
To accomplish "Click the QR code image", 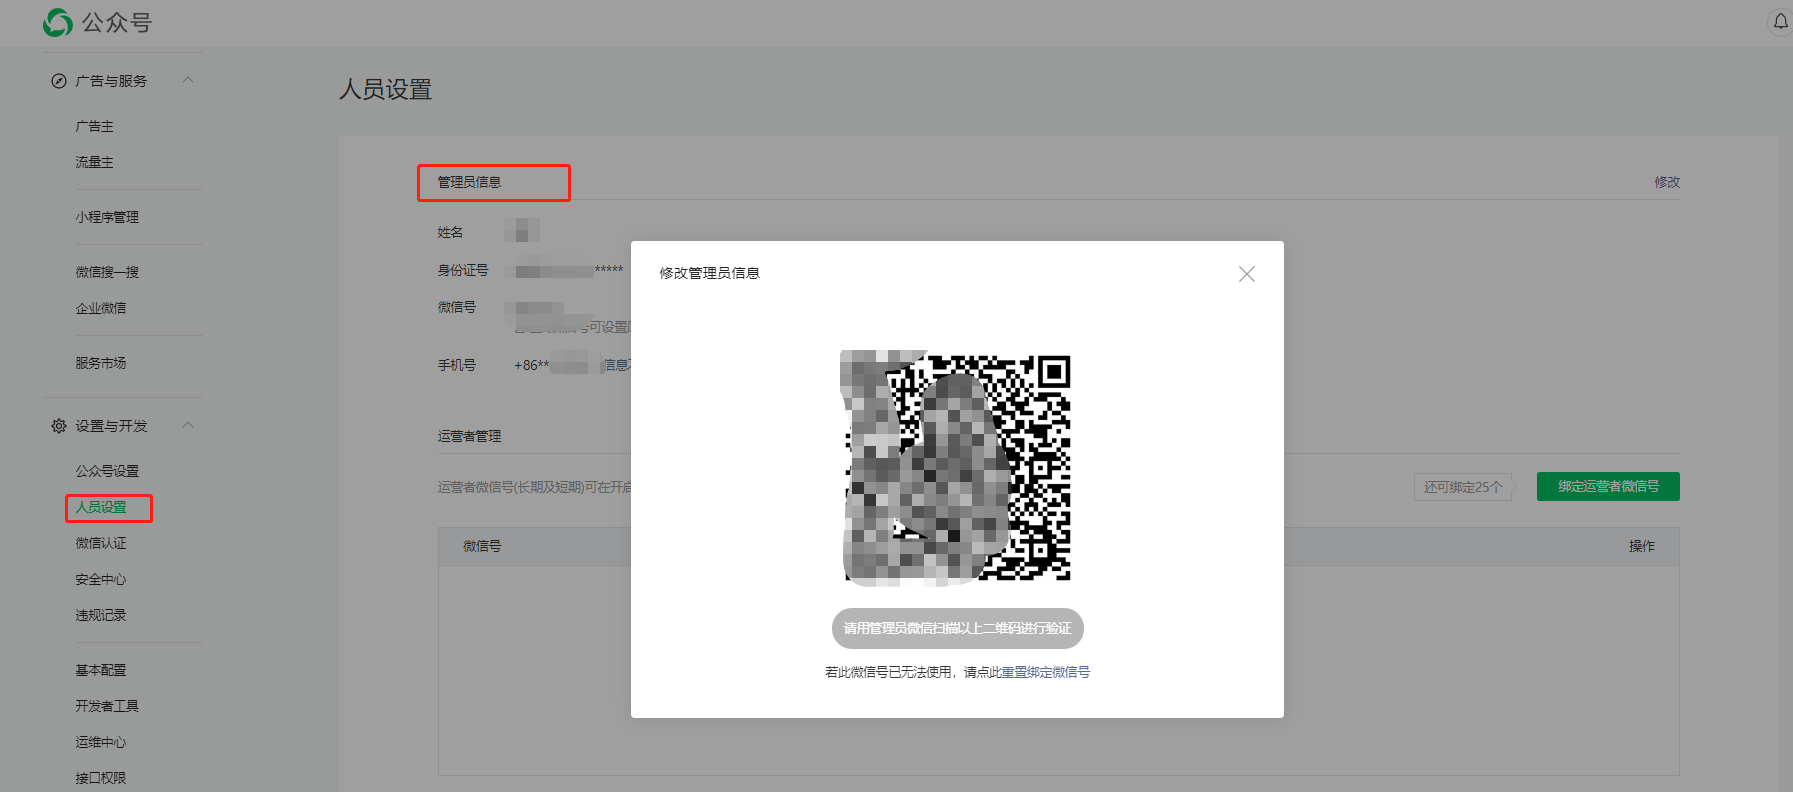I will tap(957, 467).
